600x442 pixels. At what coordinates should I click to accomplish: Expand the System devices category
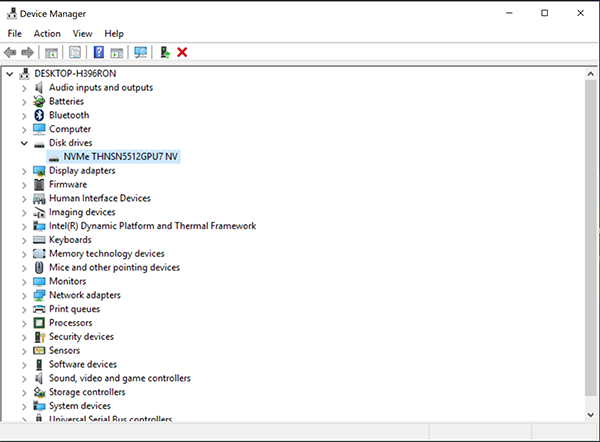24,407
